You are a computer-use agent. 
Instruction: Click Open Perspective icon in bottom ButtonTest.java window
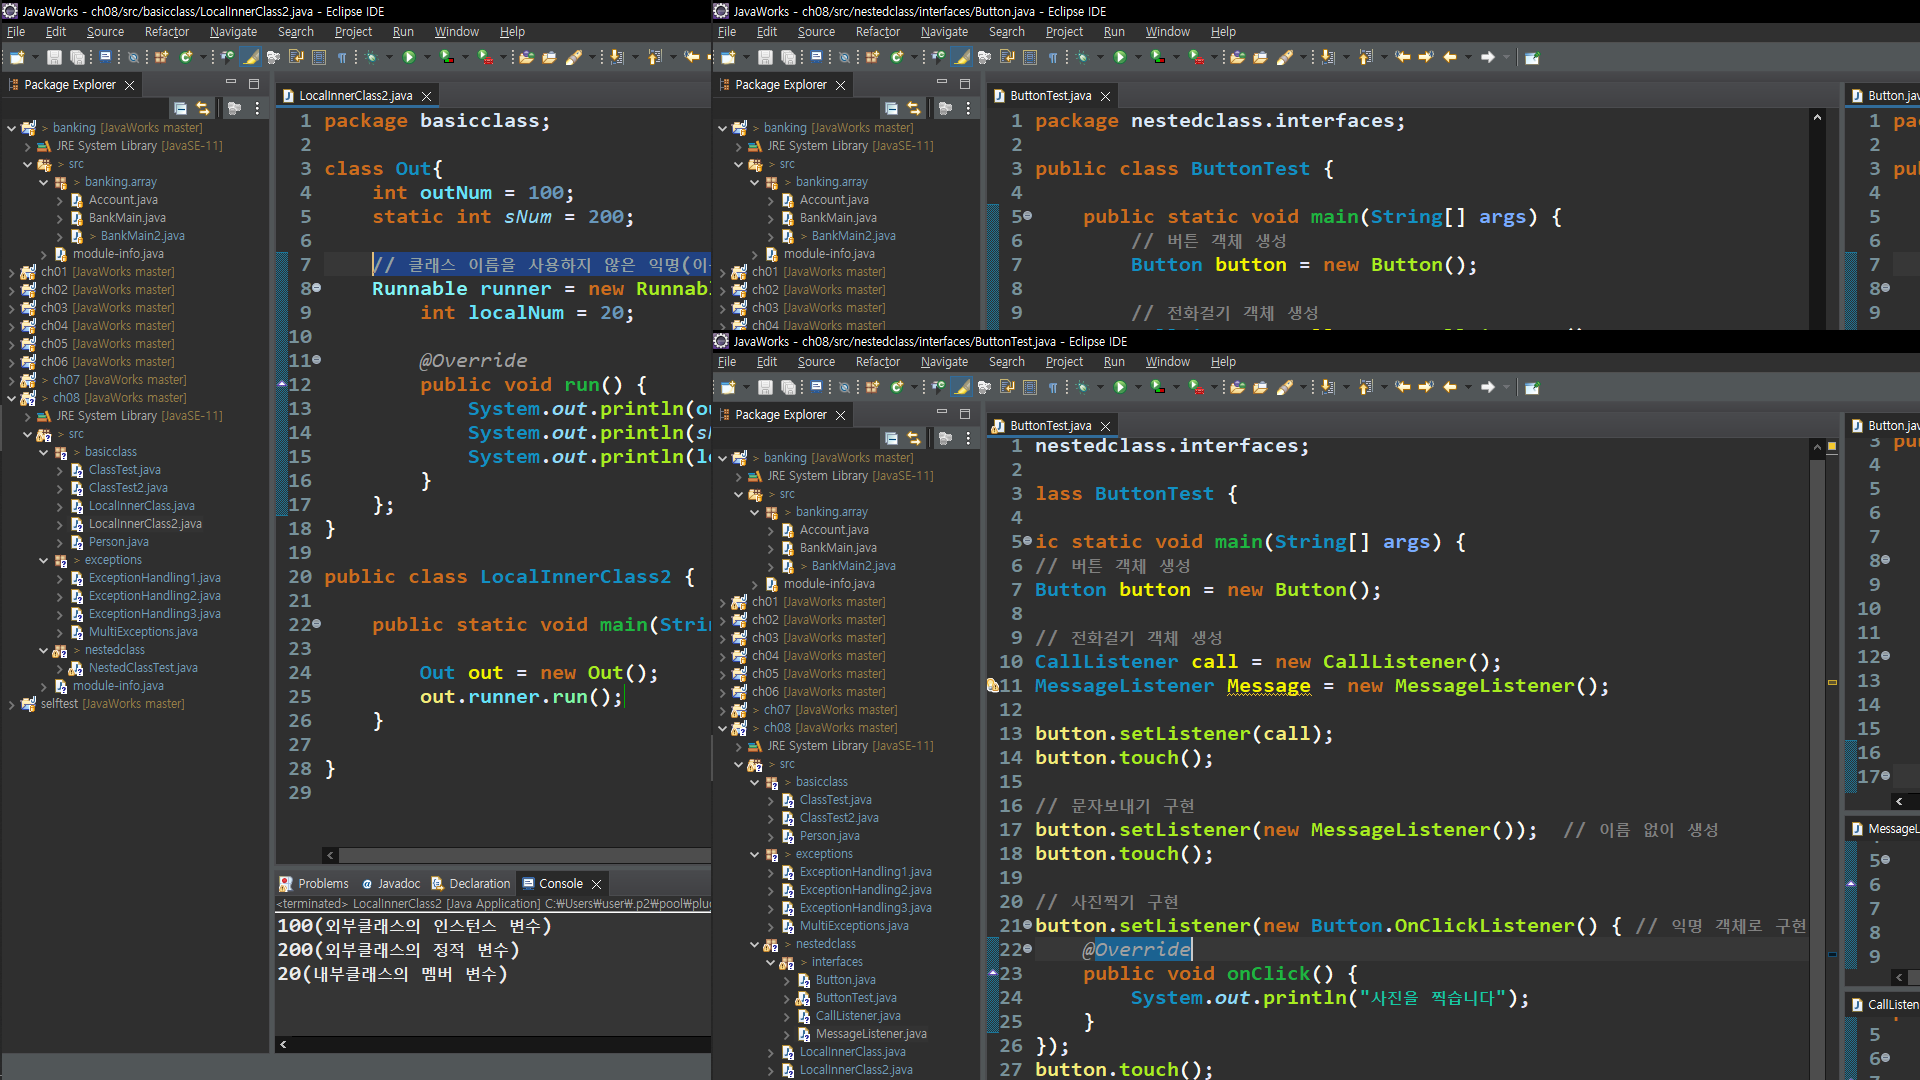pos(1532,387)
